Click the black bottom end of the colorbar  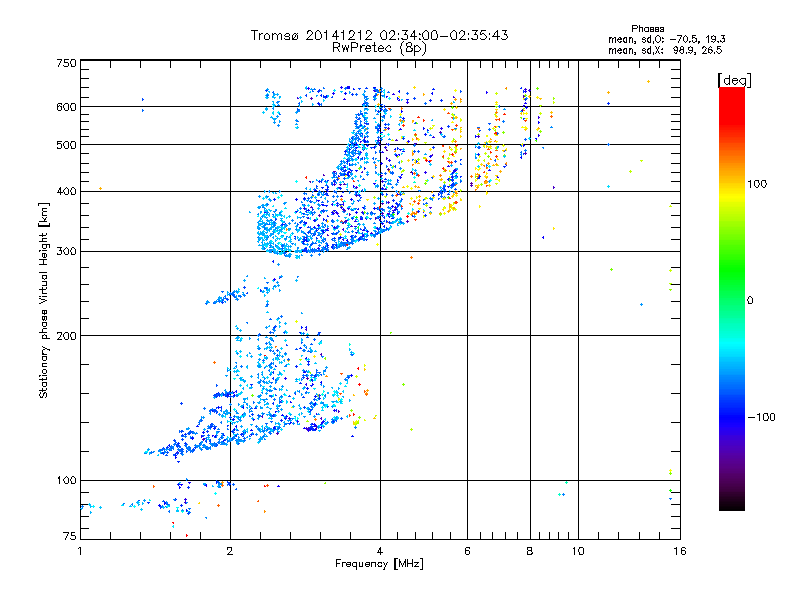[732, 504]
